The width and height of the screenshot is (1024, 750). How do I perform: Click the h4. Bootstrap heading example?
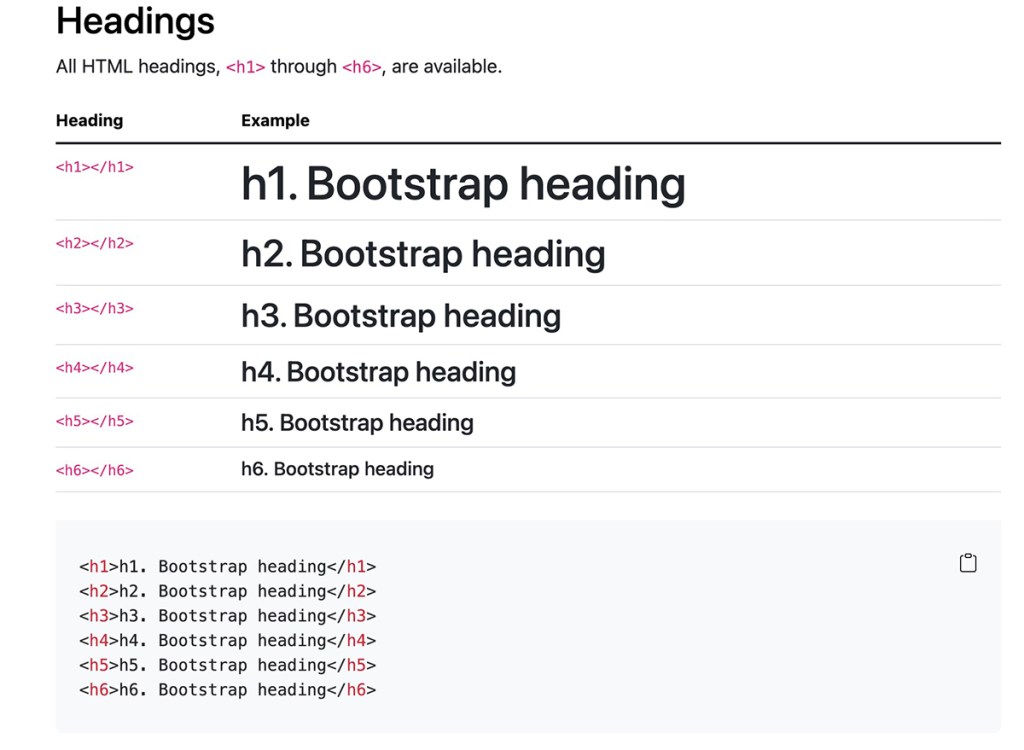coord(378,372)
